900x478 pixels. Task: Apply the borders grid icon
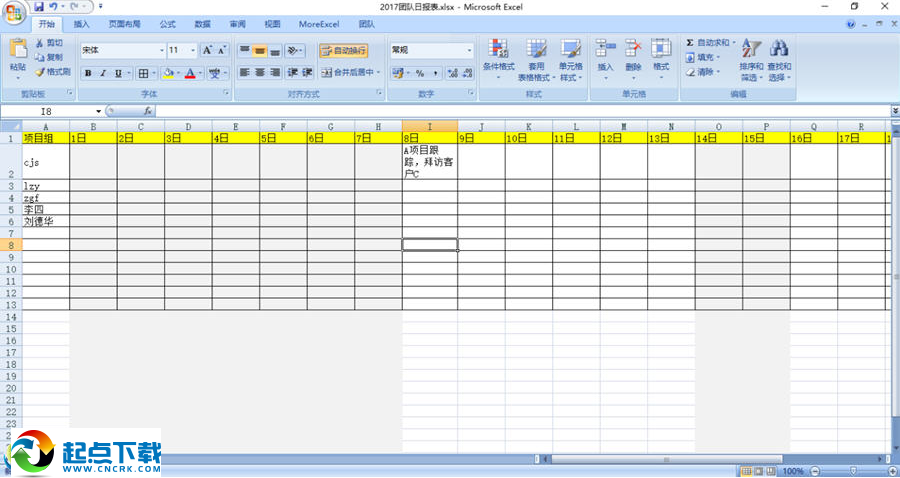point(143,73)
